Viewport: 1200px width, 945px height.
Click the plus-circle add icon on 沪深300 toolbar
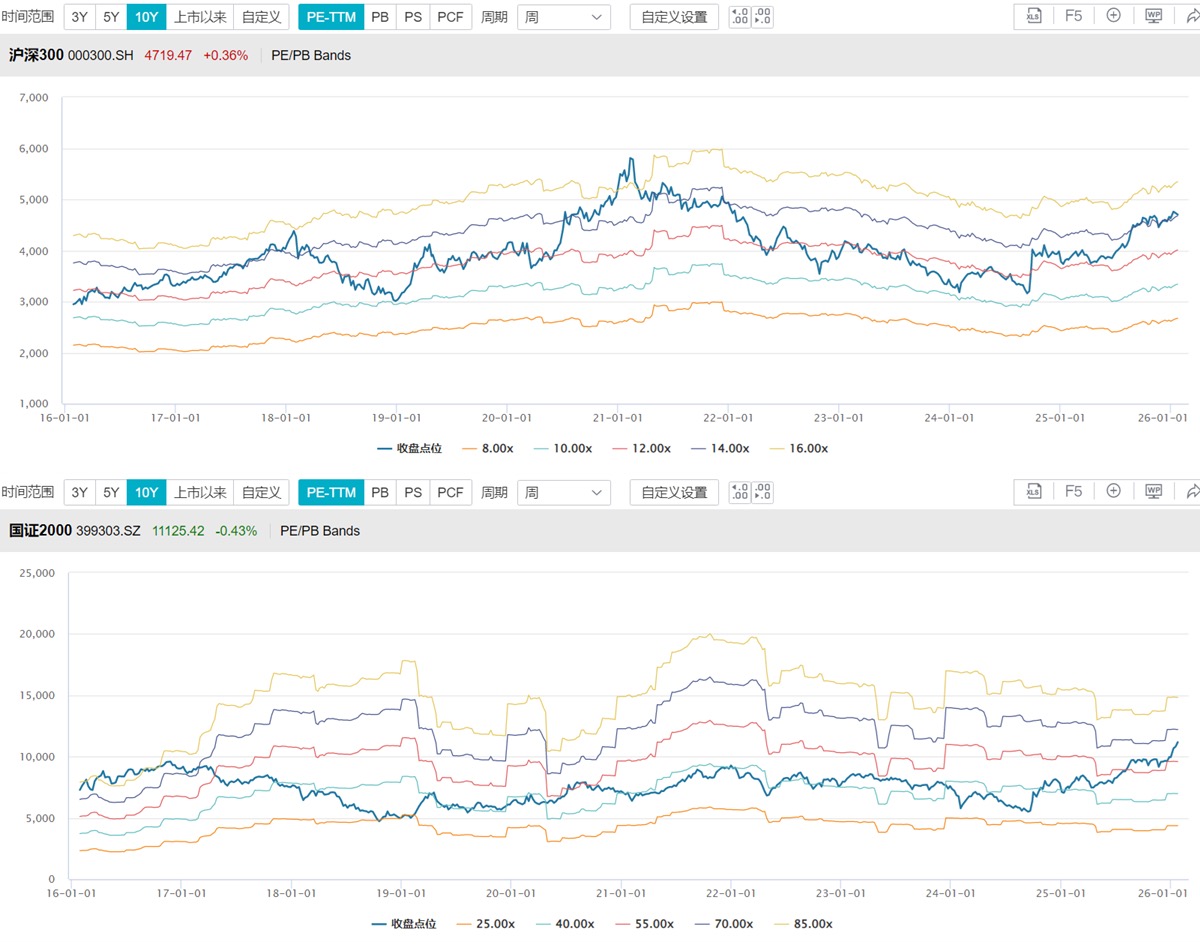tap(1113, 17)
